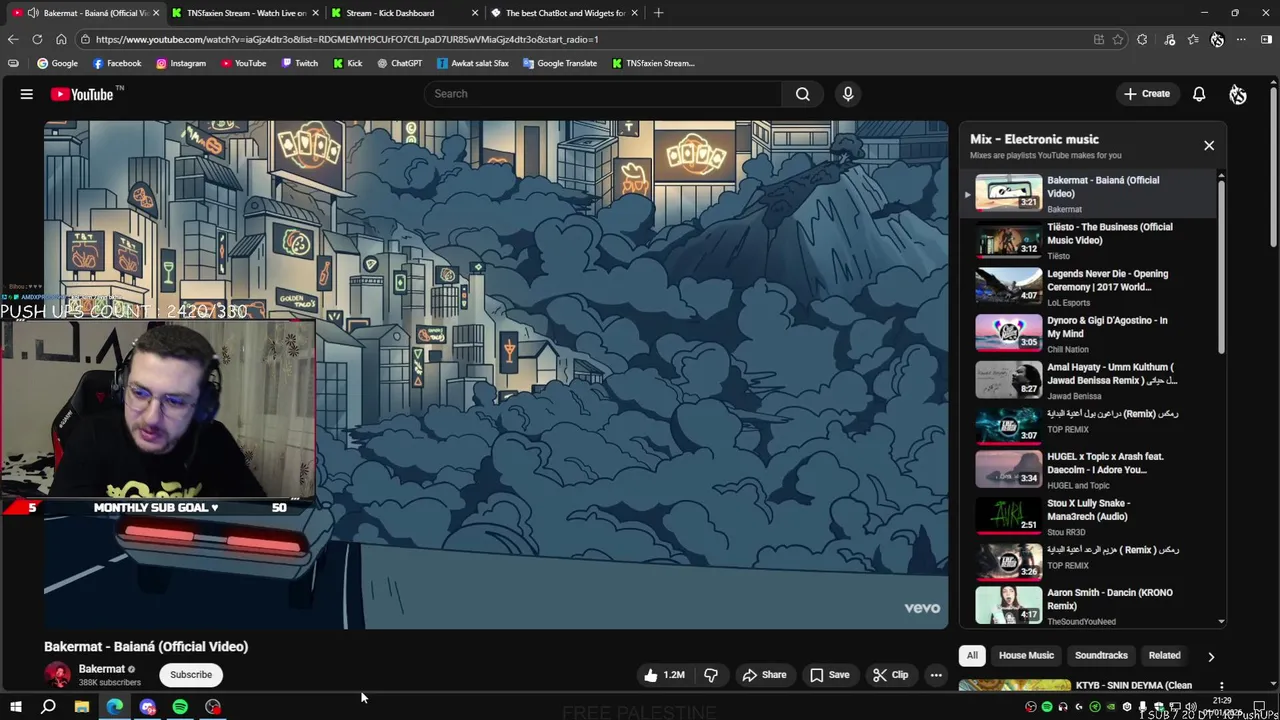The width and height of the screenshot is (1280, 720).
Task: Open the Google bookmark
Action: pyautogui.click(x=57, y=63)
